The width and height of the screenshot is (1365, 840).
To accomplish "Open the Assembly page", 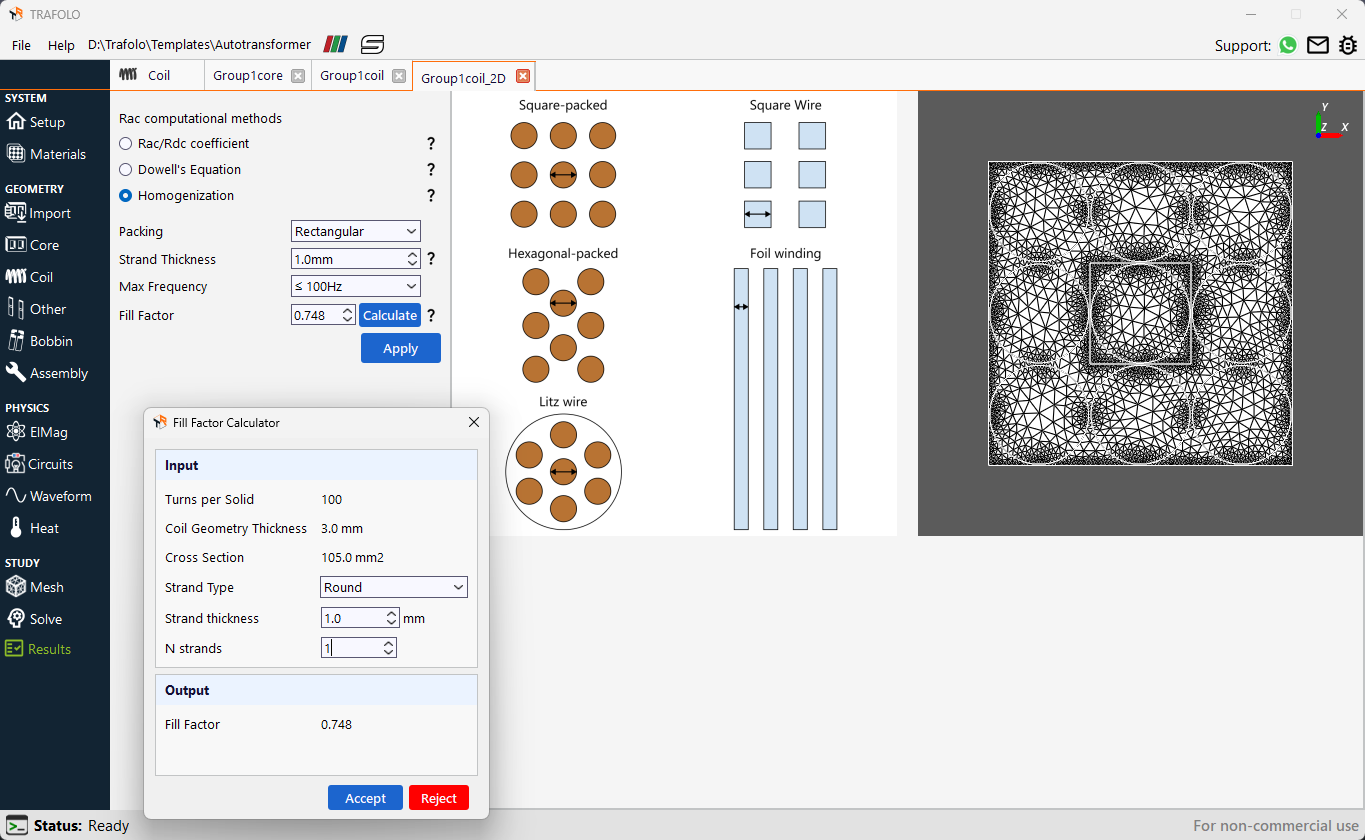I will tap(47, 373).
